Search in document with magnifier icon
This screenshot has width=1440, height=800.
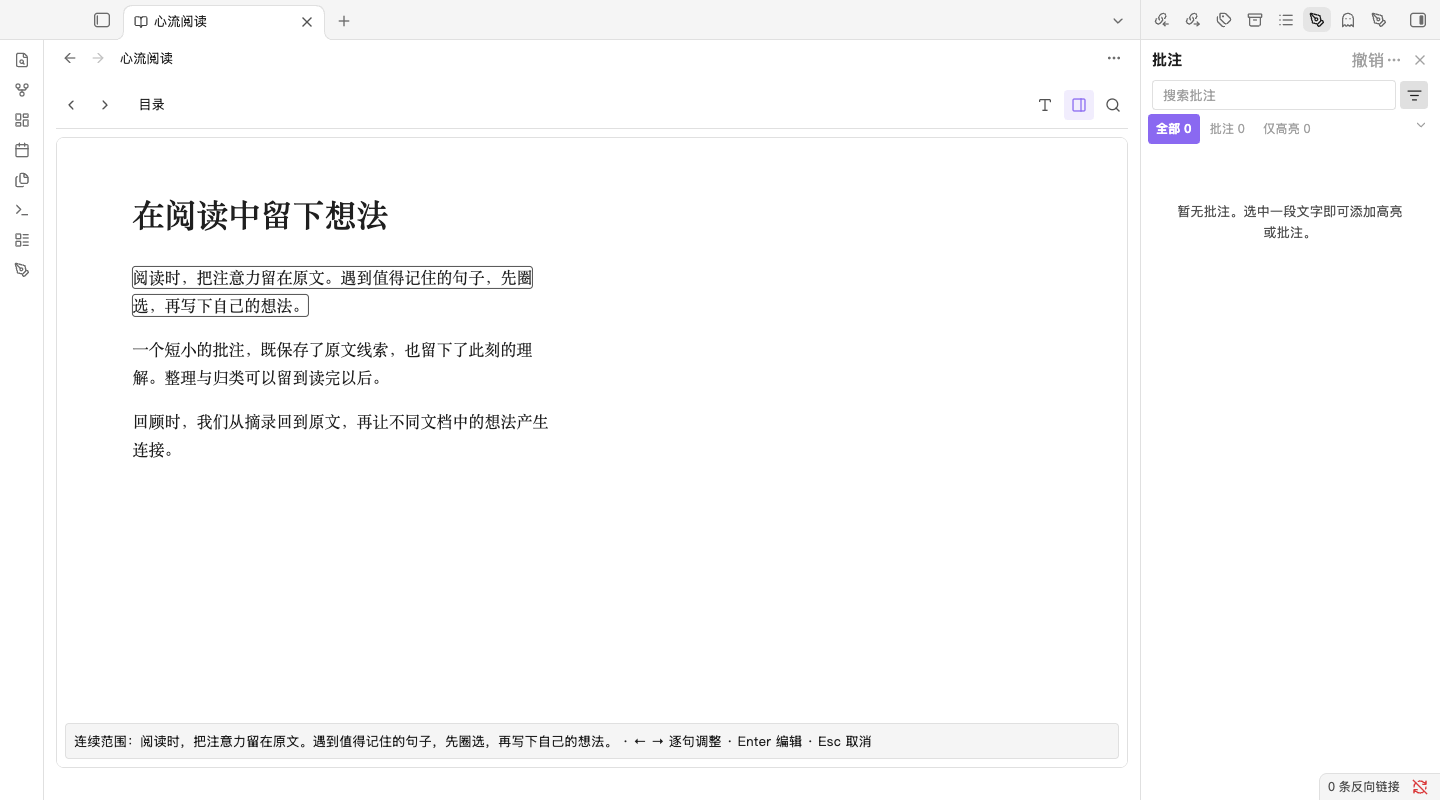(x=1113, y=105)
